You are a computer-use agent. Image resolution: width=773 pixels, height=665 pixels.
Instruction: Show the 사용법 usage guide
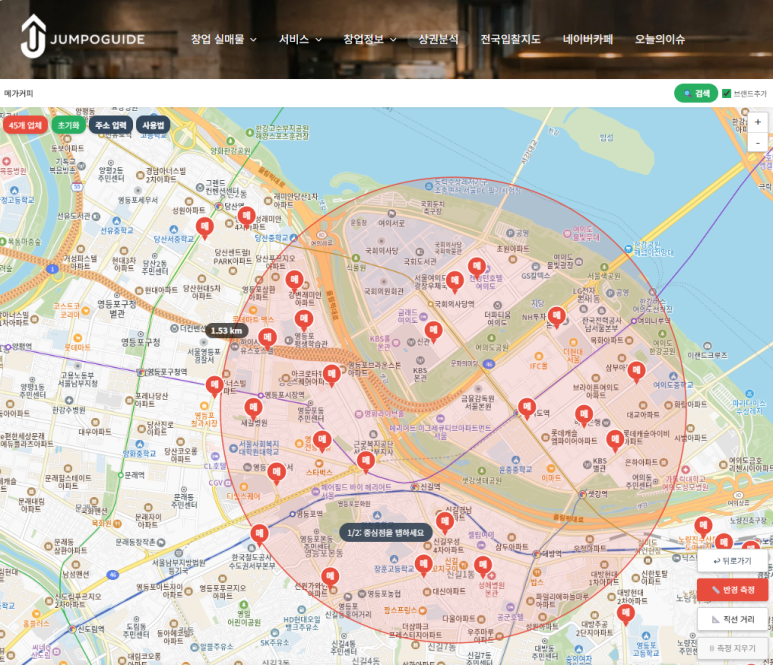point(153,125)
